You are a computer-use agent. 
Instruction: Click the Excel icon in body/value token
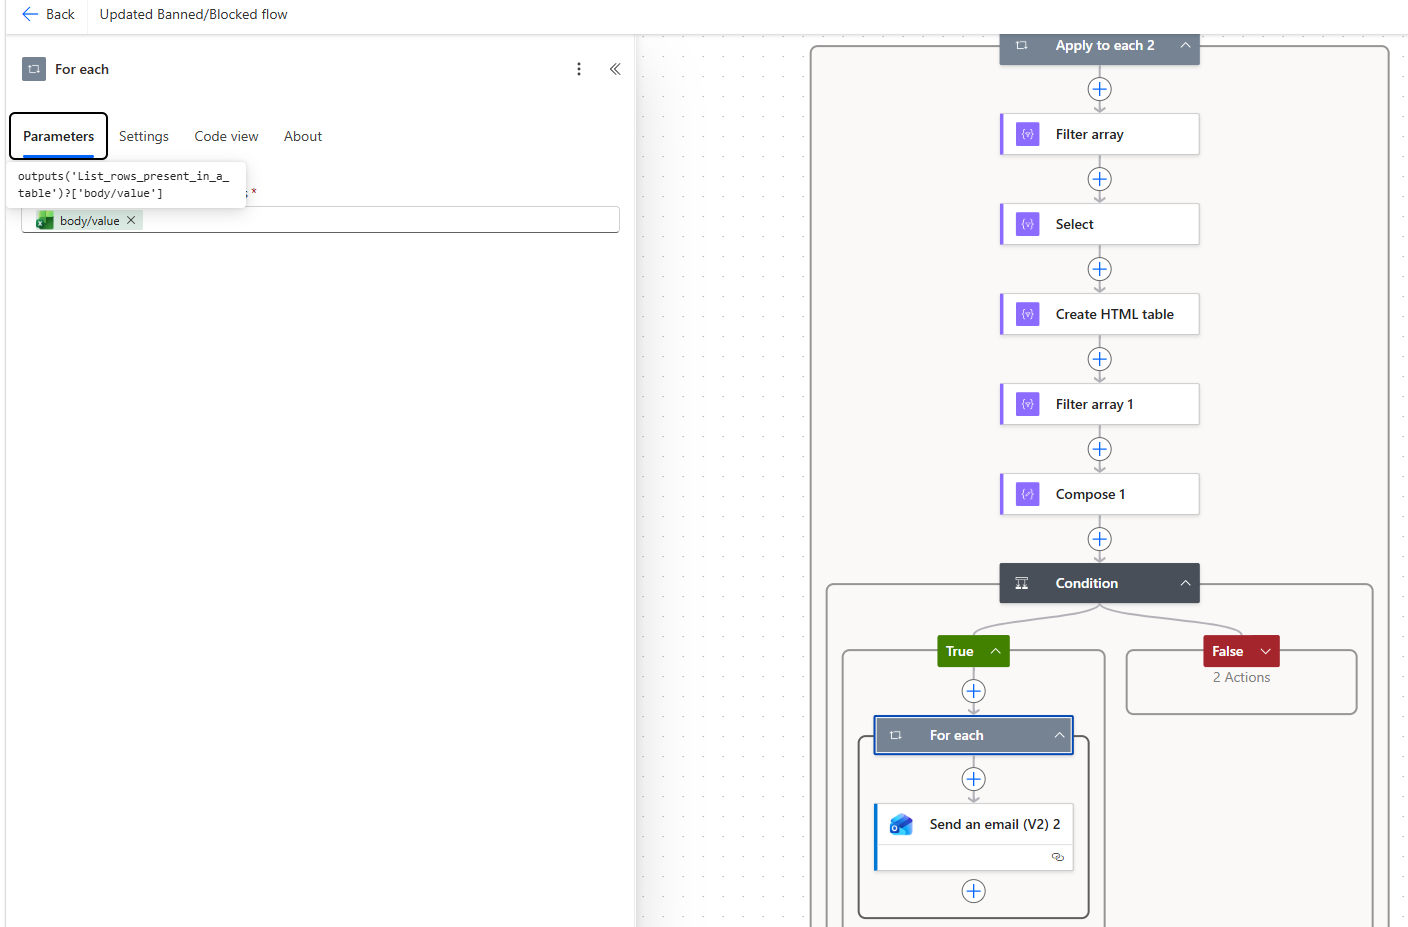pyautogui.click(x=45, y=221)
